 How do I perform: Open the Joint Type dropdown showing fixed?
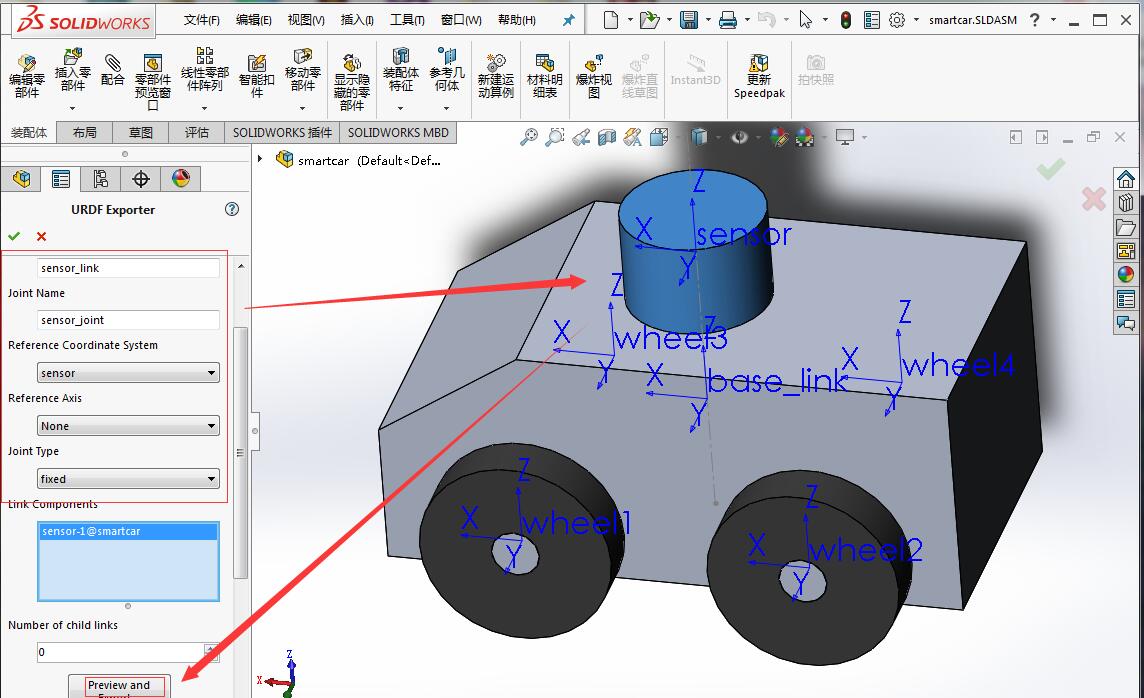(x=128, y=479)
